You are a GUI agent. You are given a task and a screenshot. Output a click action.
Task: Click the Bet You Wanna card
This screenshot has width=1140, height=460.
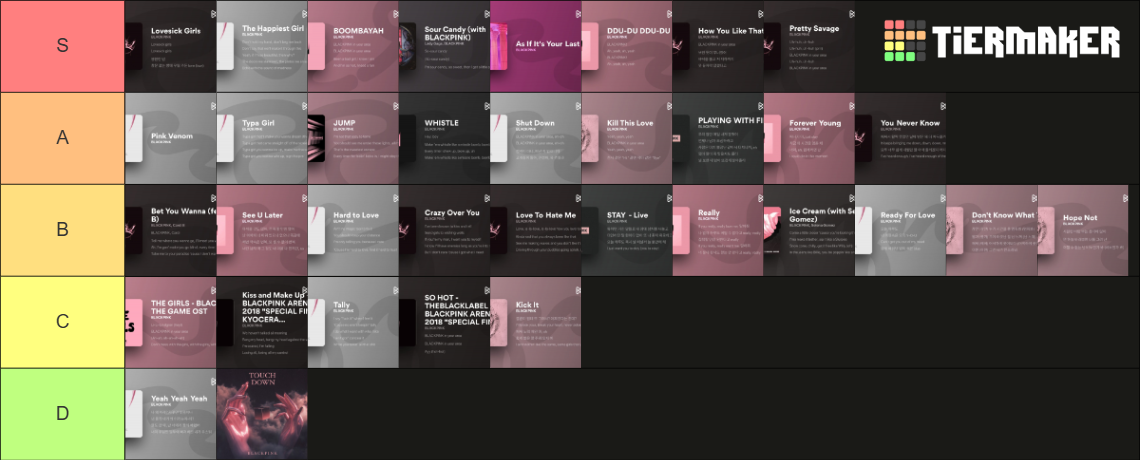coord(171,230)
